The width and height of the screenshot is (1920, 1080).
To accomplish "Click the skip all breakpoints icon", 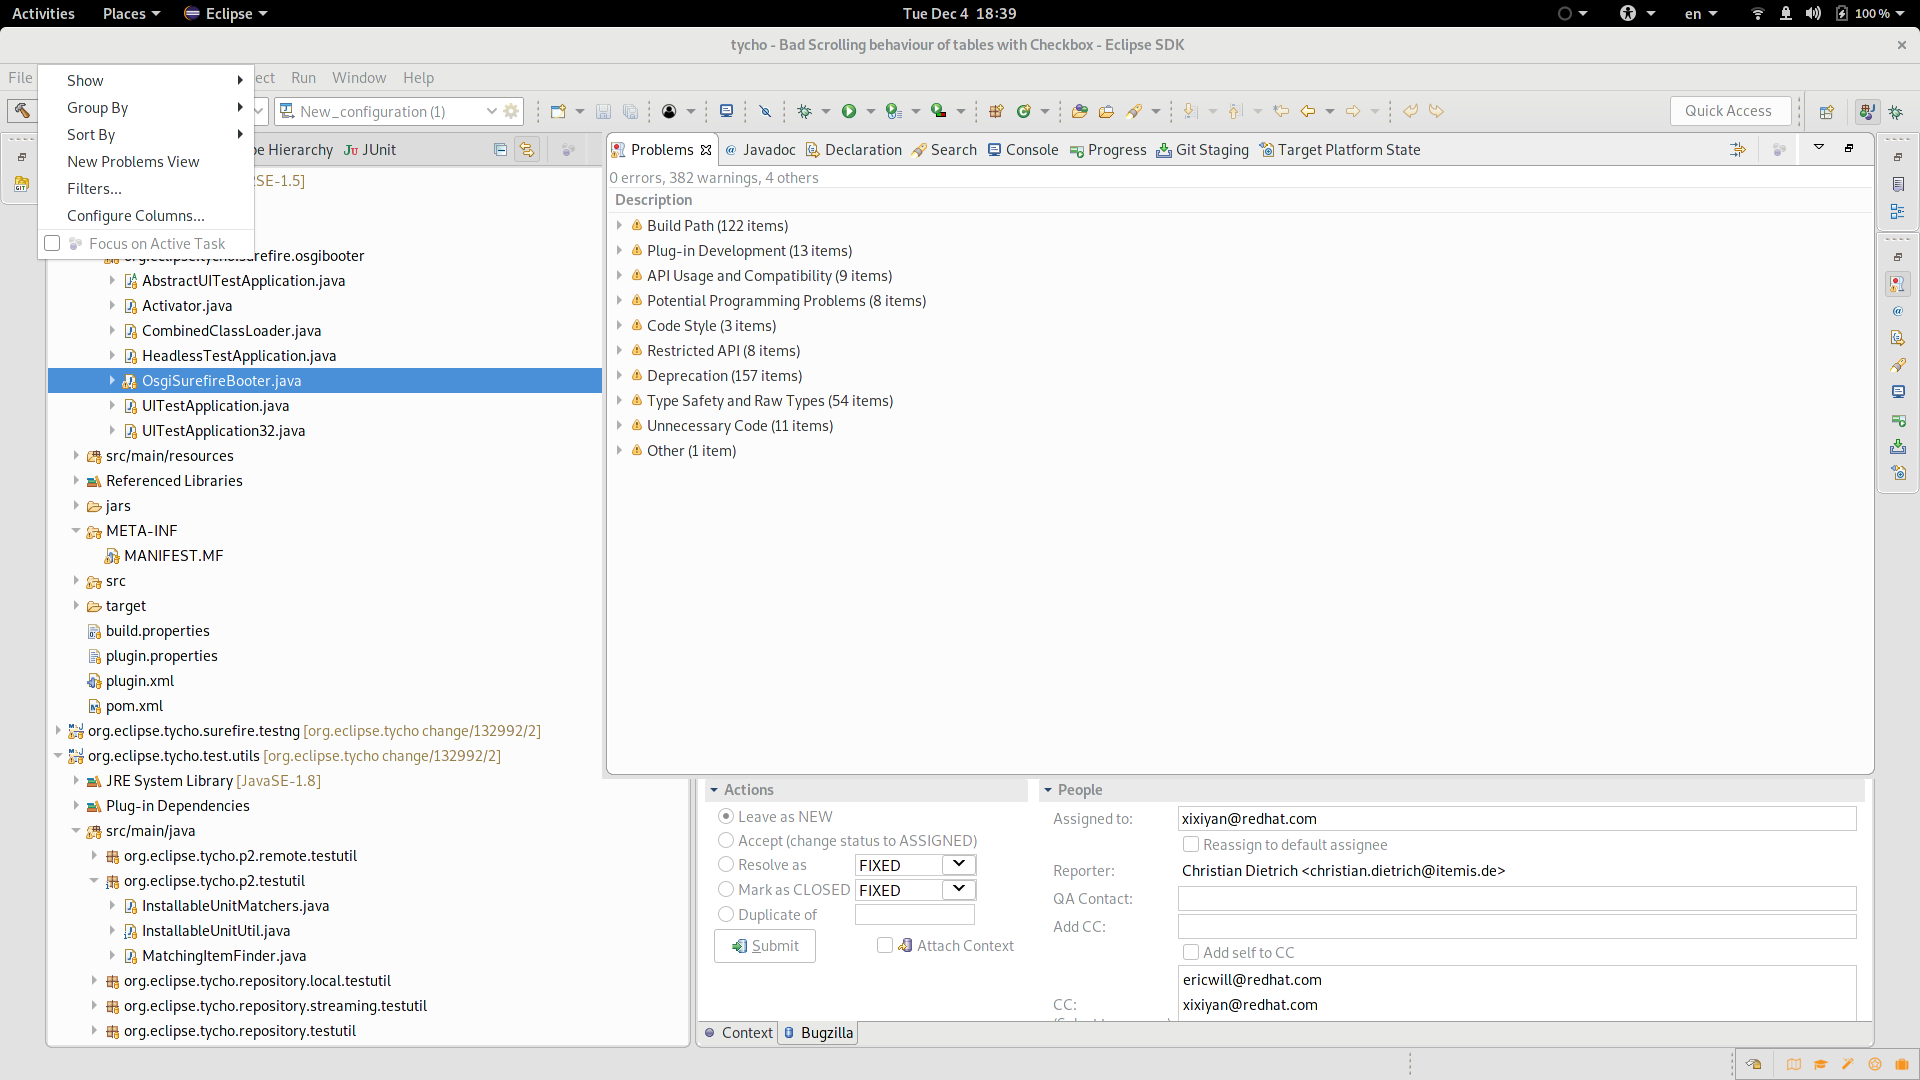I will tap(765, 111).
